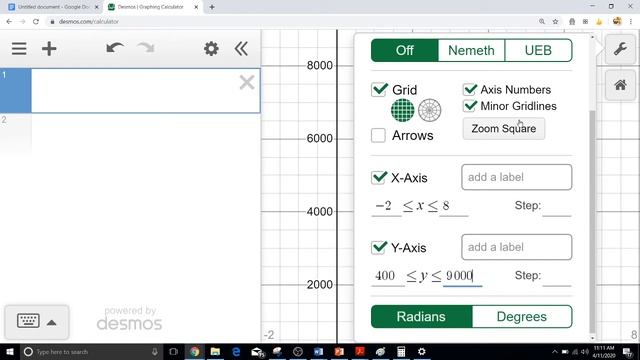Image resolution: width=640 pixels, height=360 pixels.
Task: Click the Zoom Square button
Action: point(504,129)
